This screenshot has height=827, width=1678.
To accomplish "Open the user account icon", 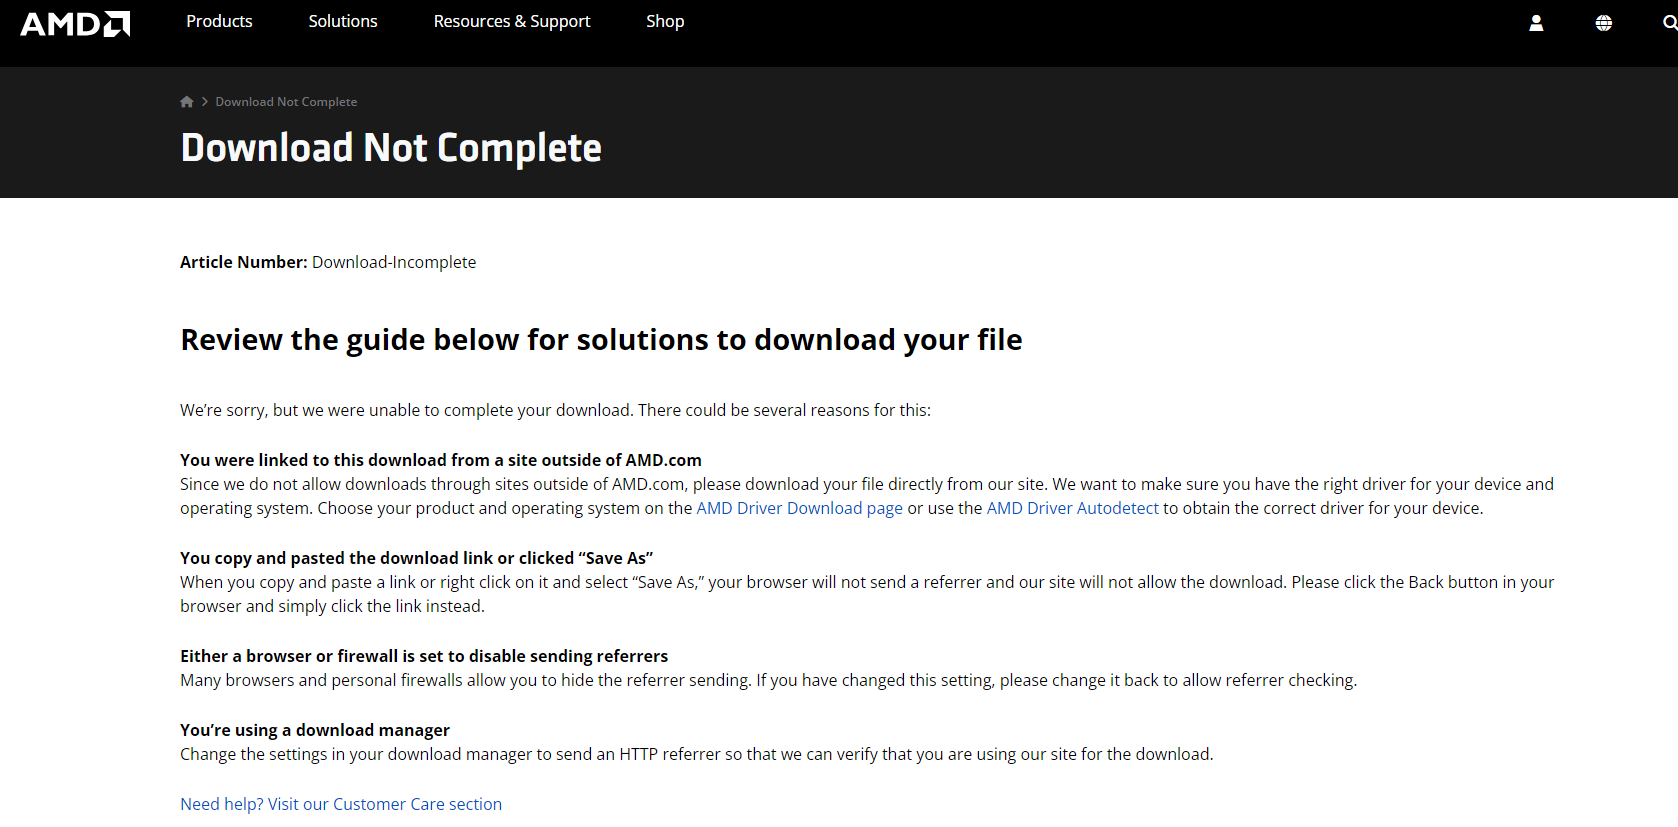I will [x=1536, y=23].
